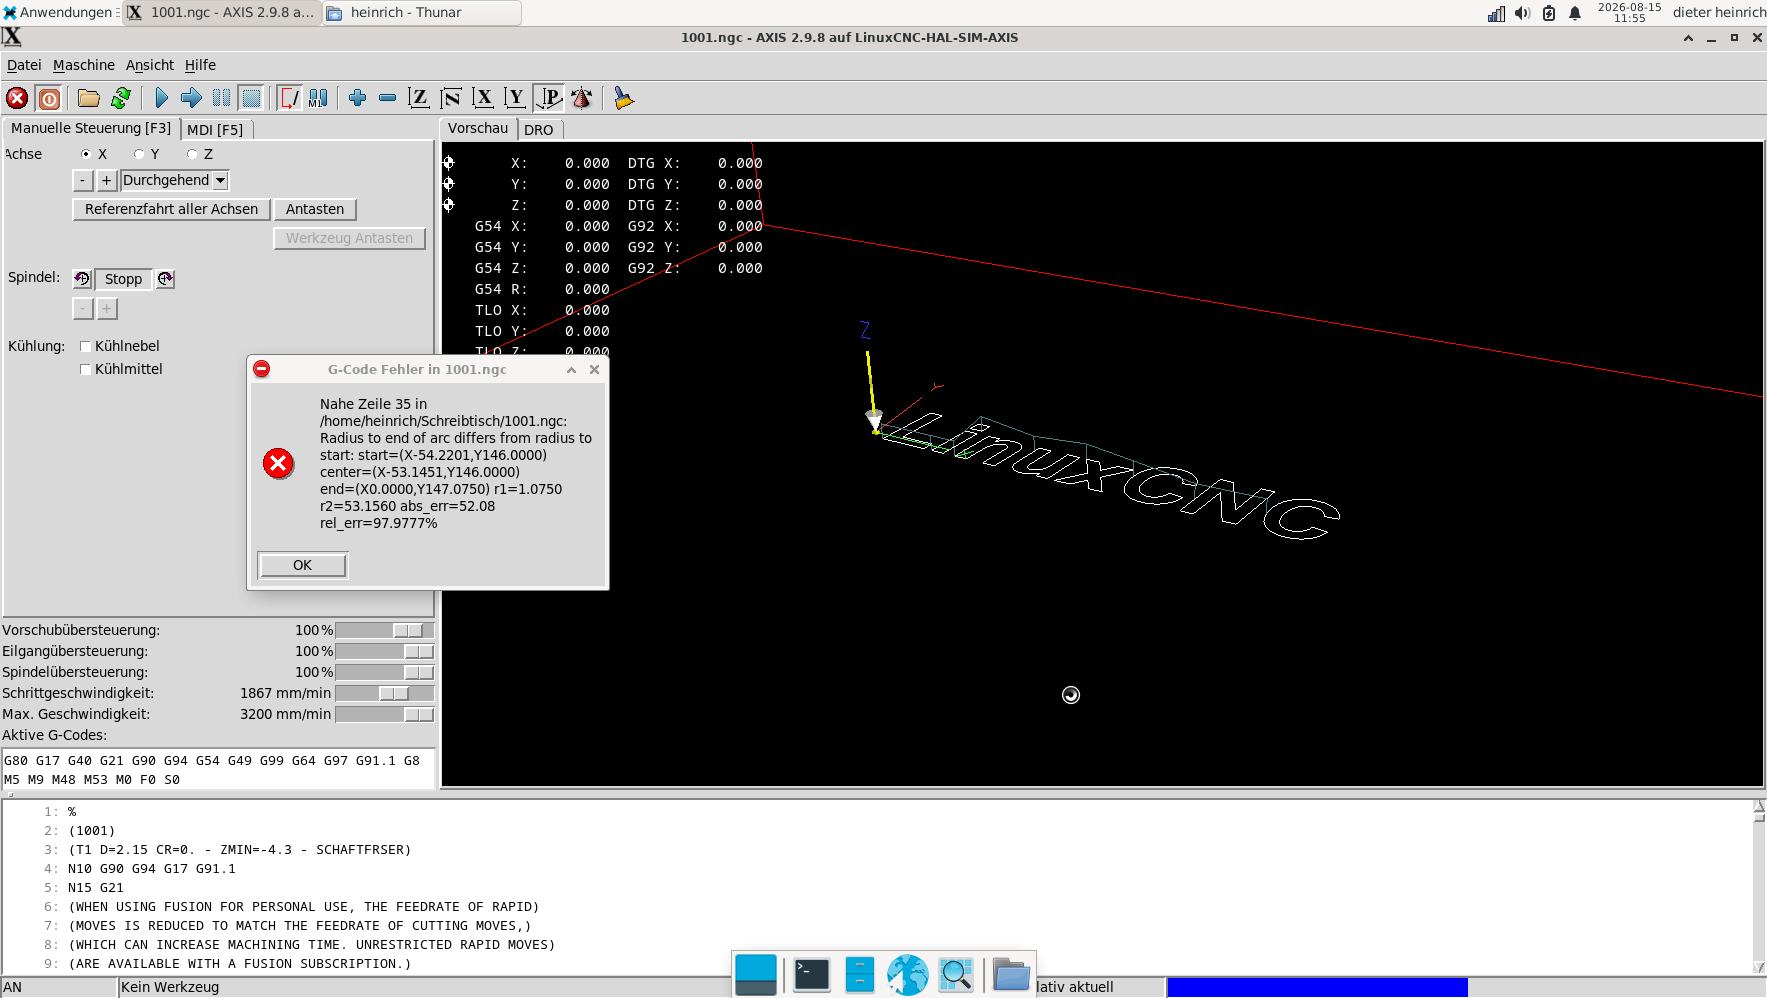Jog axis positive with plus button

(107, 180)
